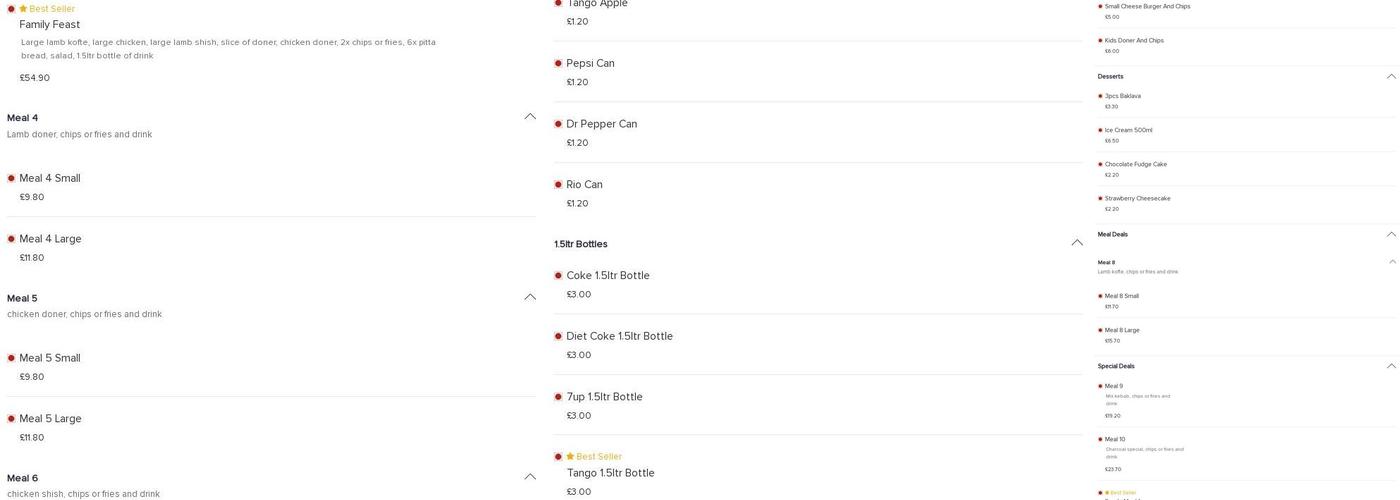Collapse the 1.5ltr Bottles section
The height and width of the screenshot is (500, 1400).
(1077, 243)
